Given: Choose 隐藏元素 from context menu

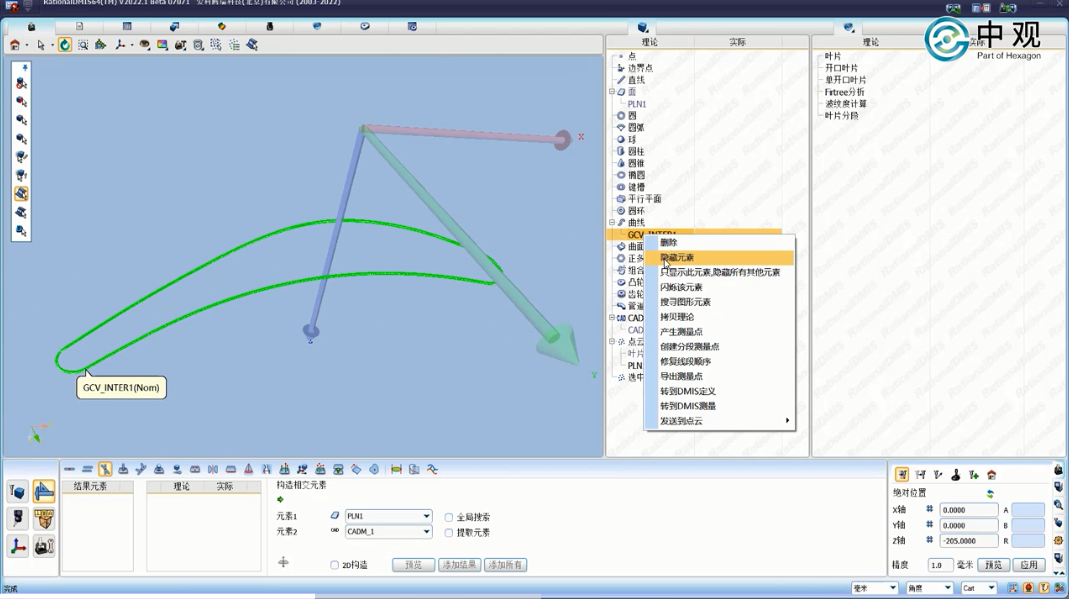Looking at the screenshot, I should tap(677, 258).
